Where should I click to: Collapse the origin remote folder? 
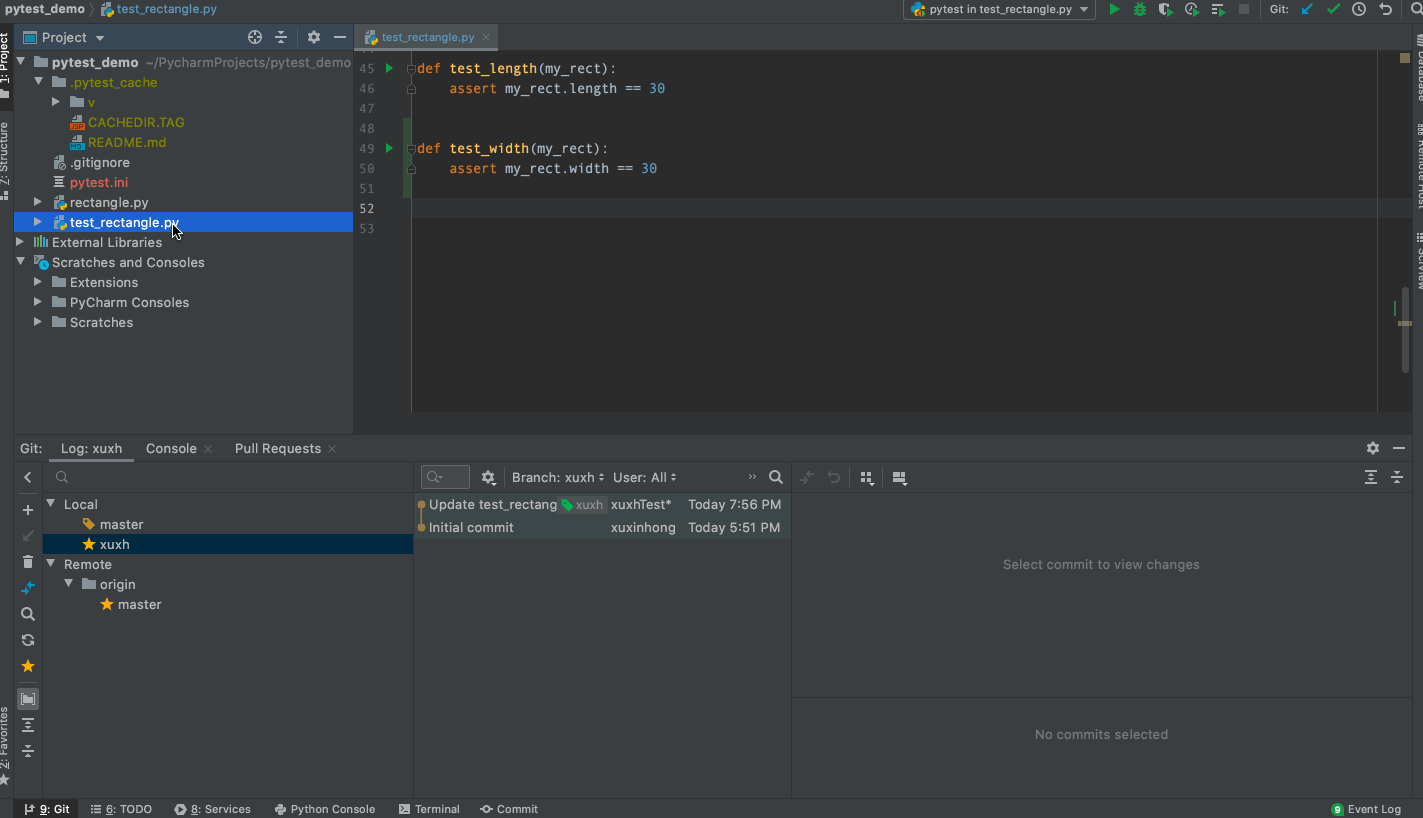click(x=70, y=585)
